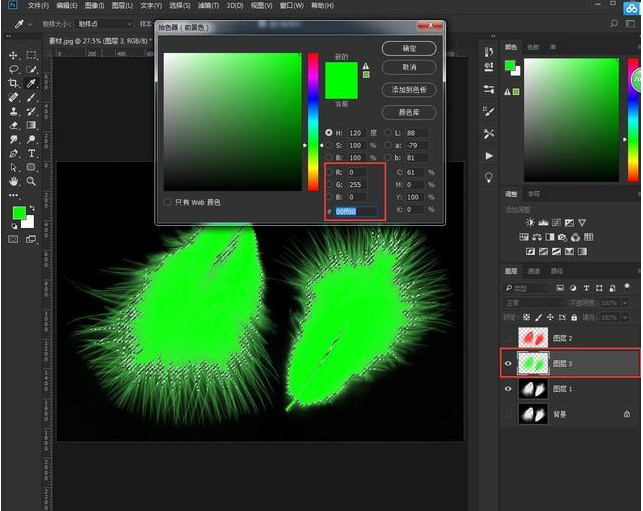The width and height of the screenshot is (643, 511).
Task: Select the Zoom magnifier tool
Action: click(32, 182)
